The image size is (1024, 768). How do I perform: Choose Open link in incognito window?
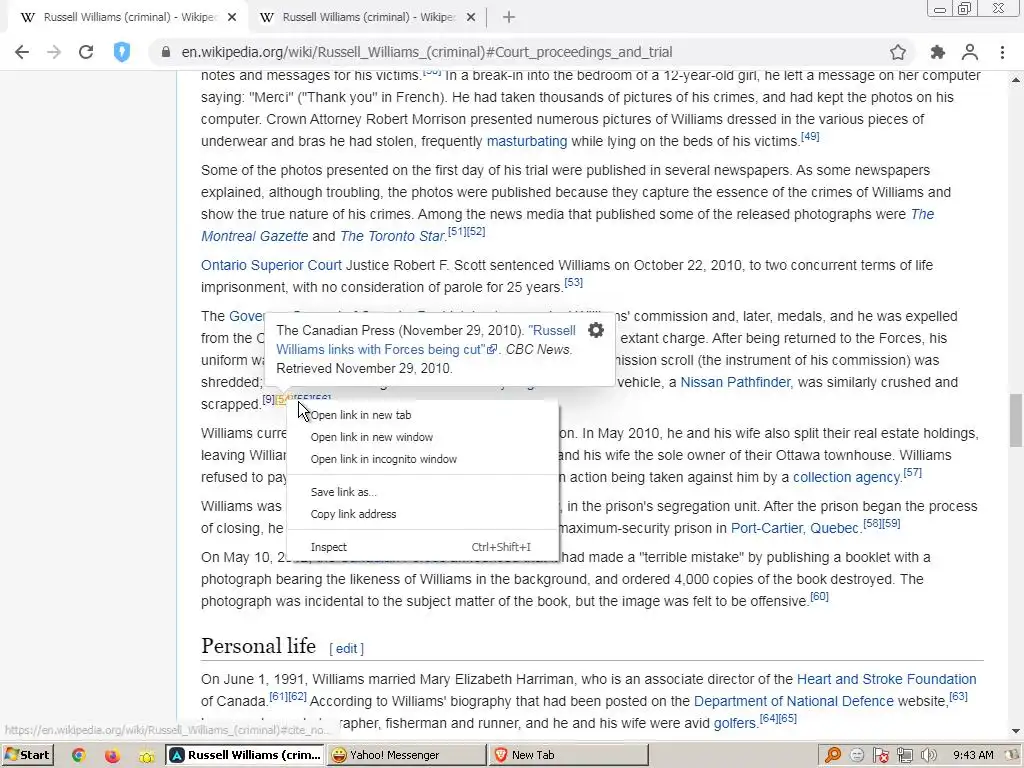click(423, 460)
